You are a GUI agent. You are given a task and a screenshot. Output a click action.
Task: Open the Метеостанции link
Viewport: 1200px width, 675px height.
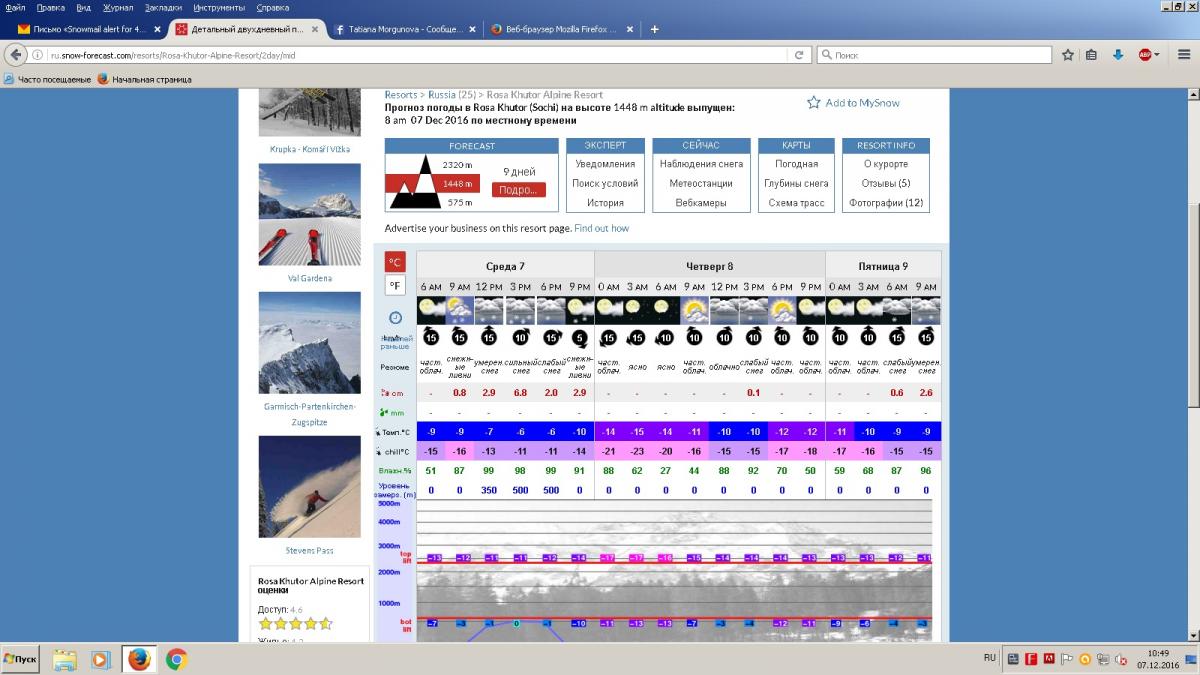click(701, 183)
